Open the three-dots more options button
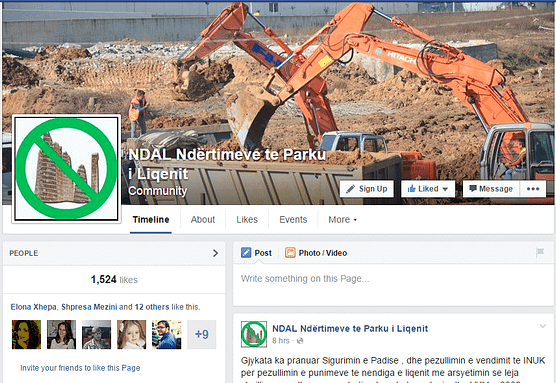The image size is (556, 383). click(533, 189)
